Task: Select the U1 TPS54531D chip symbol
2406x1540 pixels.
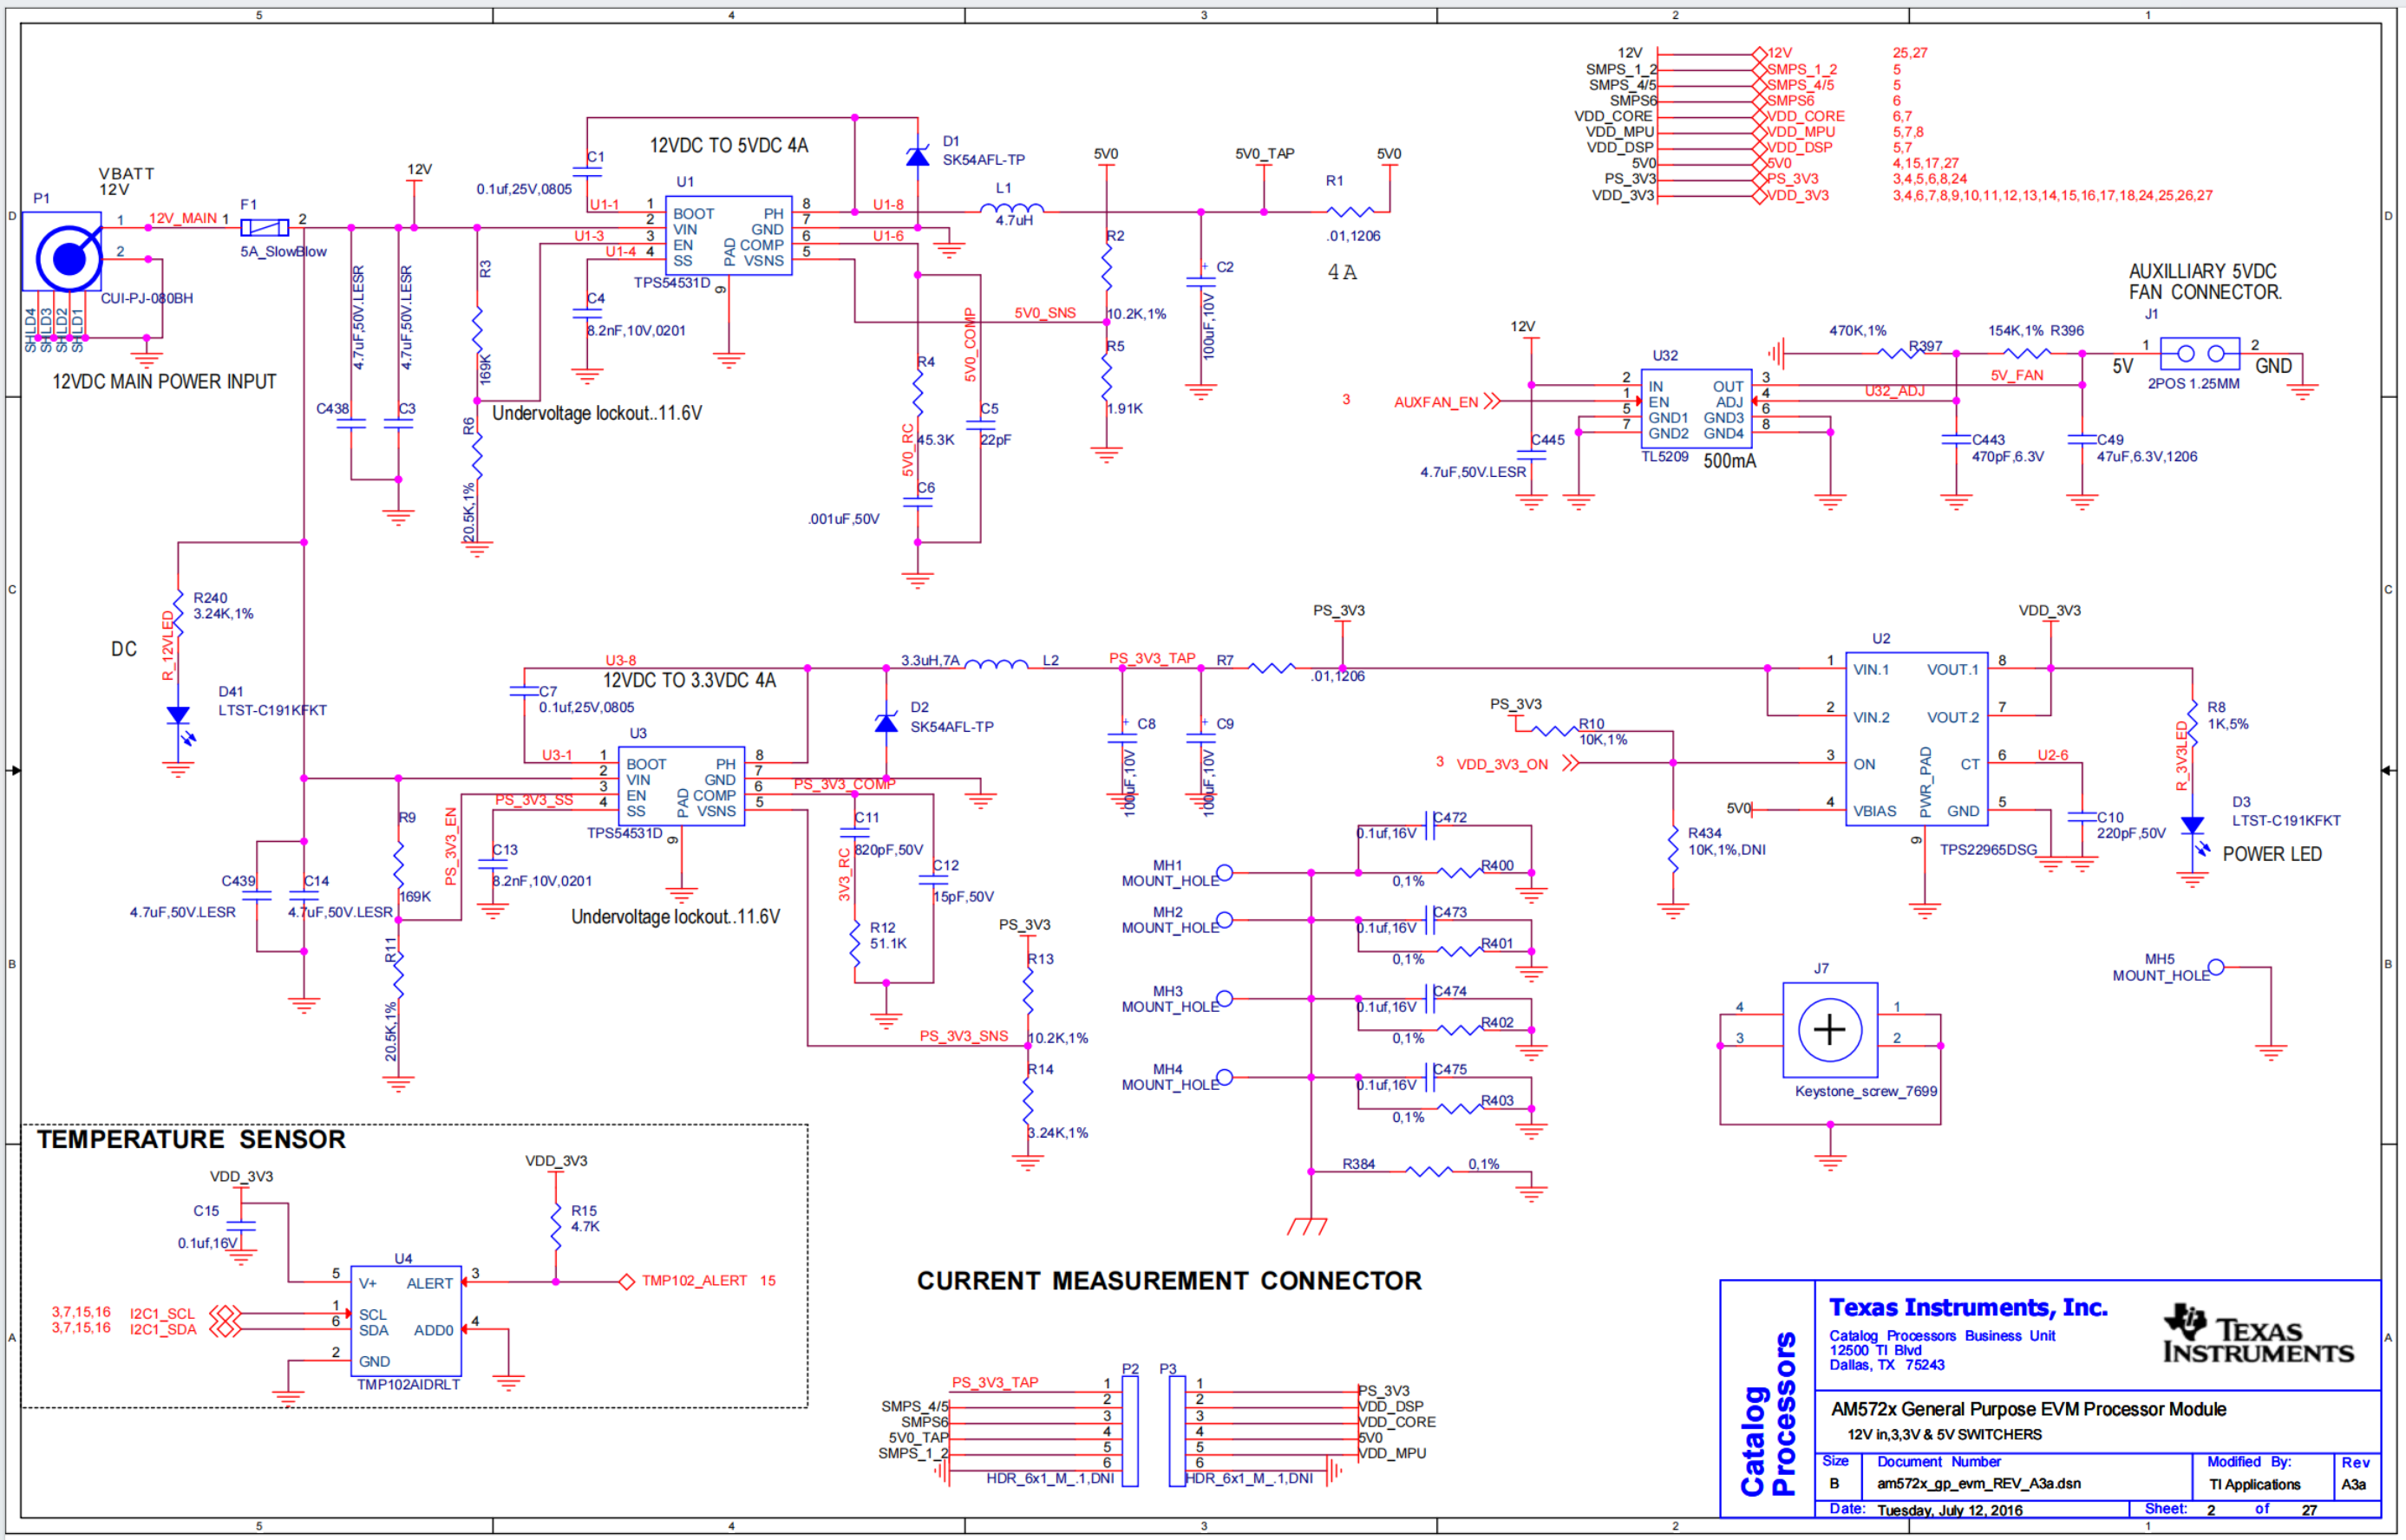Action: [x=728, y=236]
